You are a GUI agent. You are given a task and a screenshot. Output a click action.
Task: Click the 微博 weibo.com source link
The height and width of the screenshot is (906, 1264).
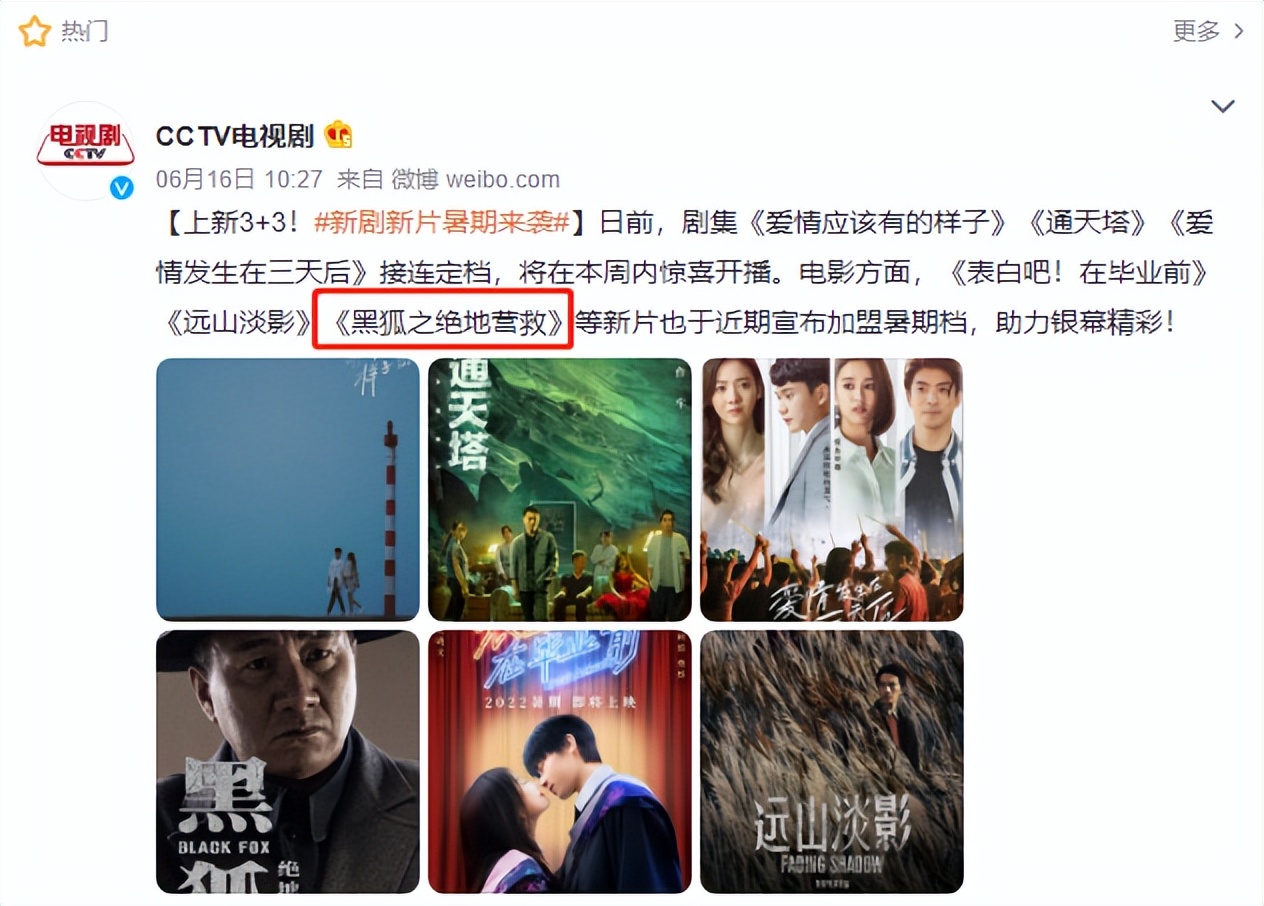(475, 179)
